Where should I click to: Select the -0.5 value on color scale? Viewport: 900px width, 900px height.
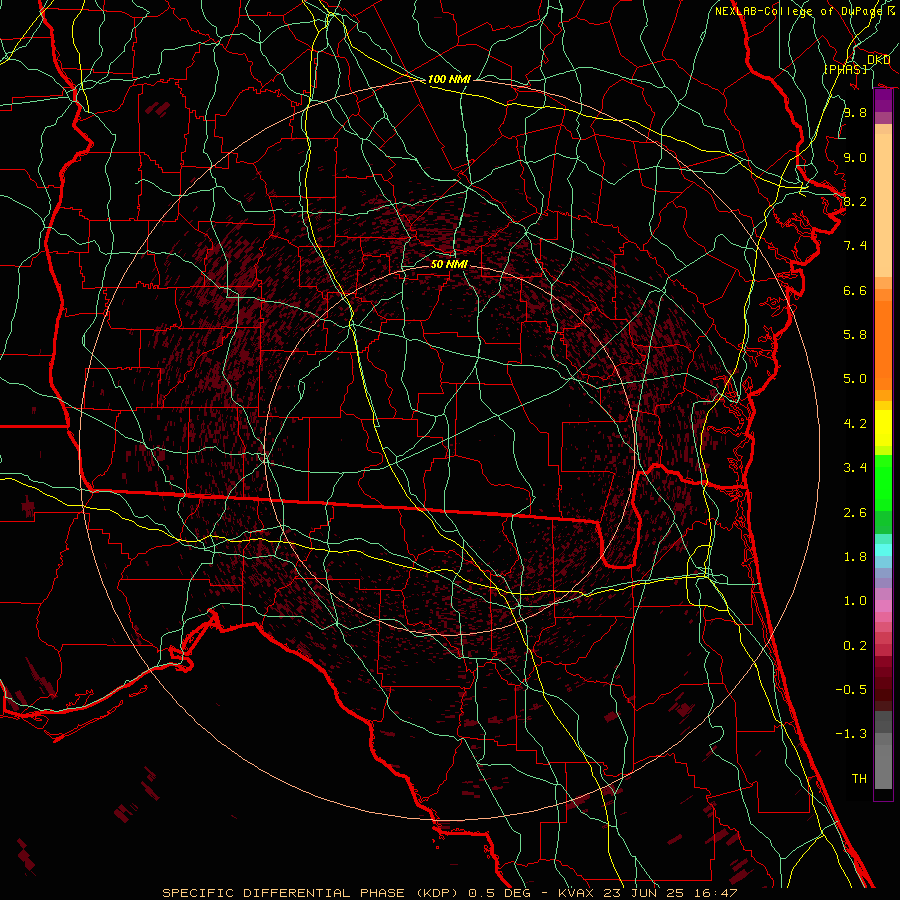(x=851, y=690)
